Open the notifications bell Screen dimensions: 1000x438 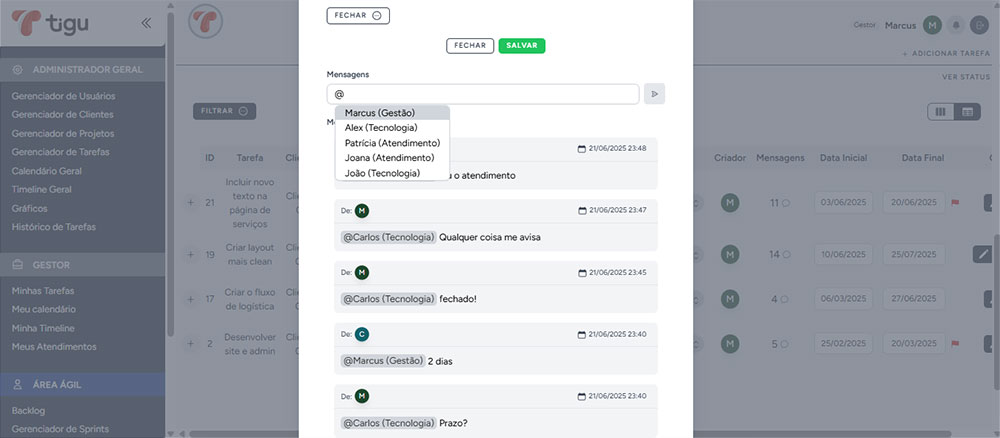[956, 25]
